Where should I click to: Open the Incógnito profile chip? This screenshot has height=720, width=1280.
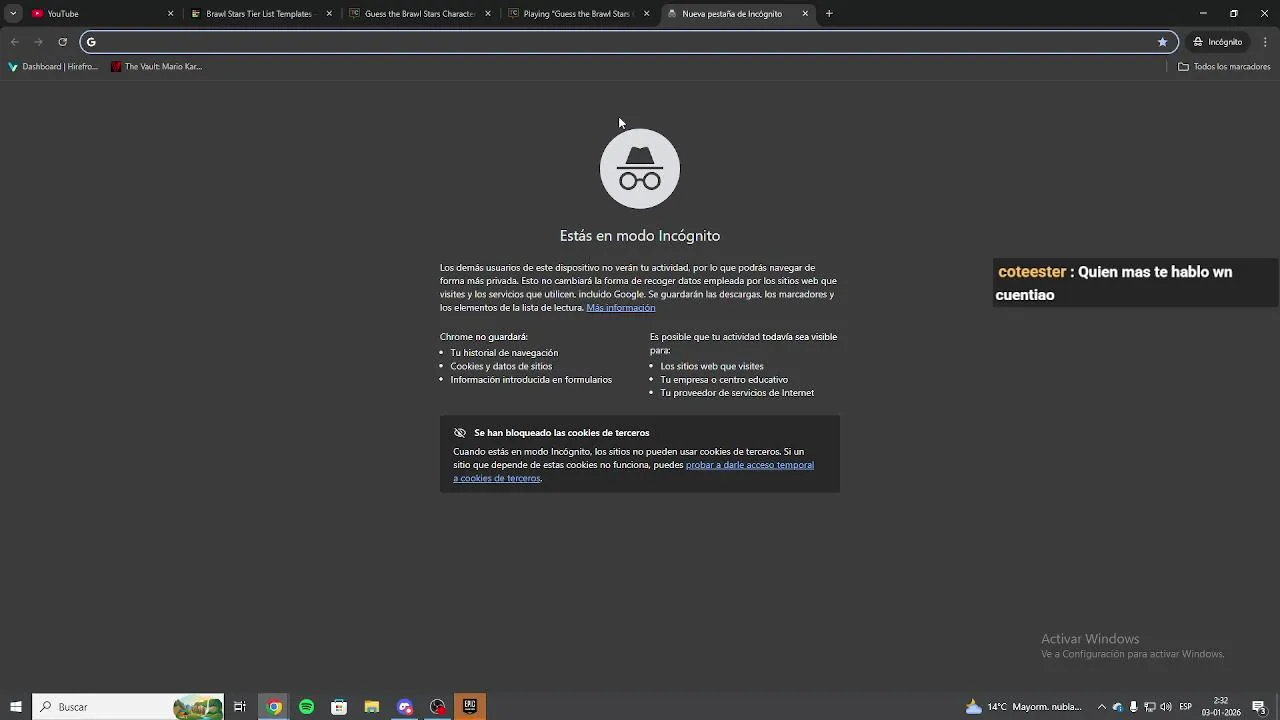point(1218,42)
